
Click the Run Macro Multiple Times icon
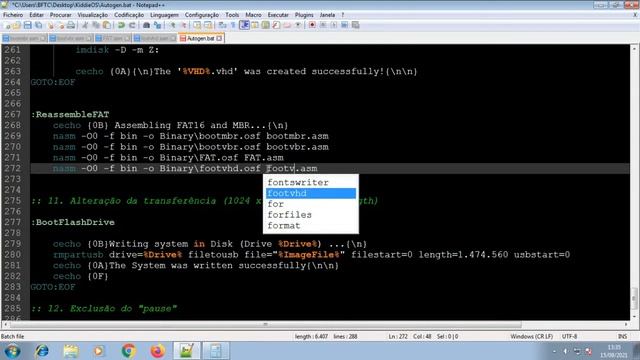tap(344, 25)
